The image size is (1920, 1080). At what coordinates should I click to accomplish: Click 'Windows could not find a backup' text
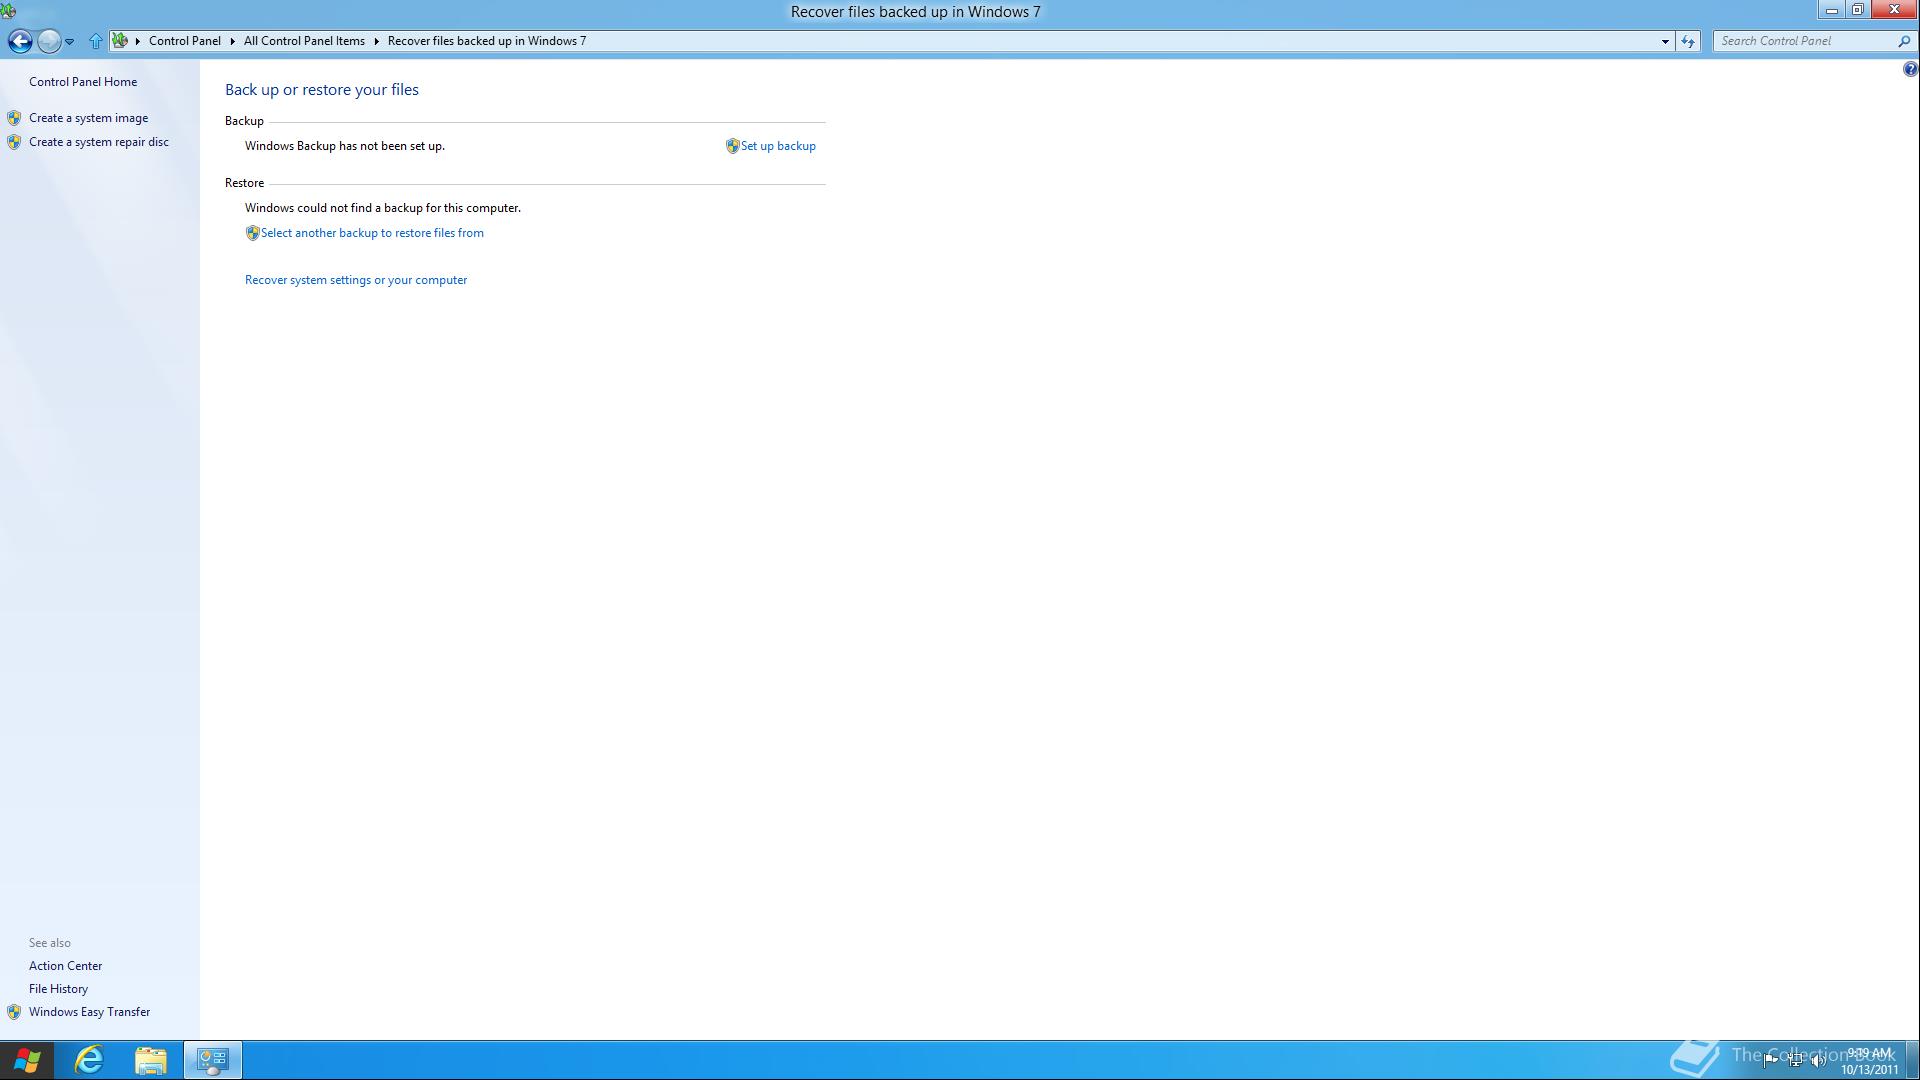[383, 208]
